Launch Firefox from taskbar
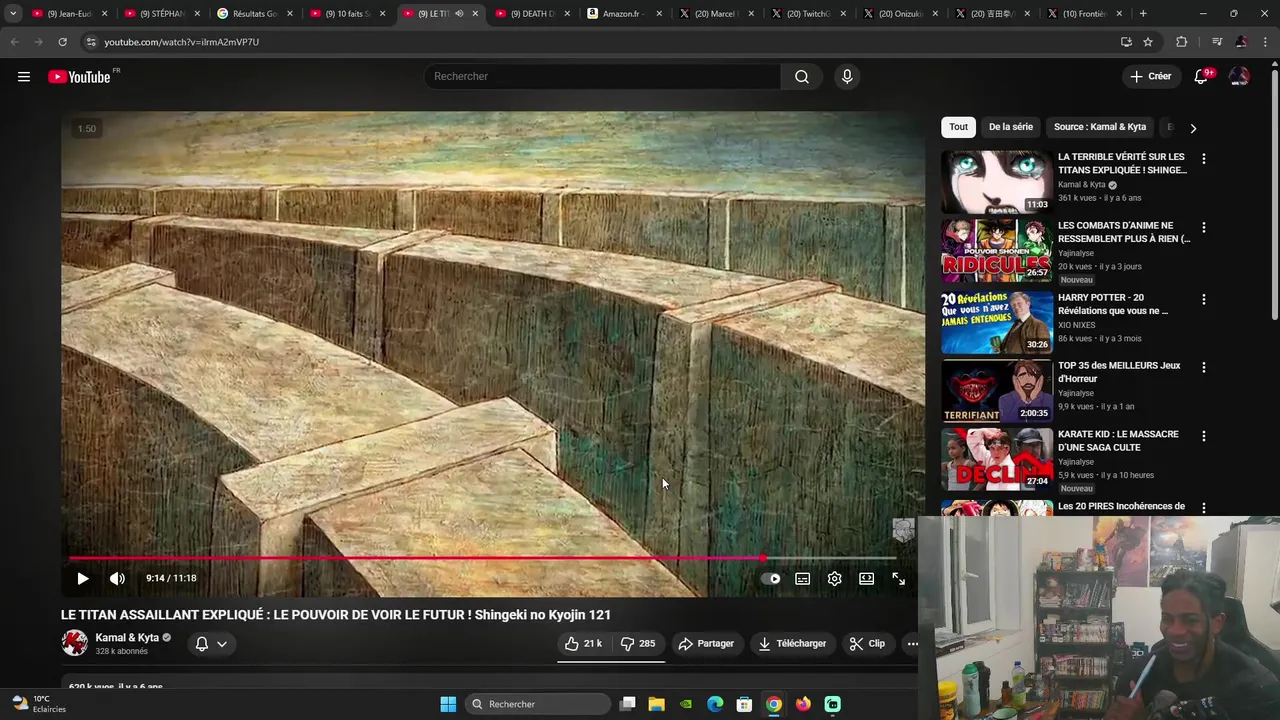The height and width of the screenshot is (720, 1280). click(x=803, y=704)
